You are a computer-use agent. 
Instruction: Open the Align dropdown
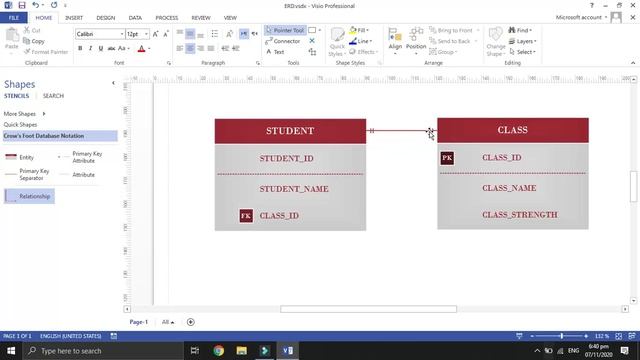tap(395, 41)
